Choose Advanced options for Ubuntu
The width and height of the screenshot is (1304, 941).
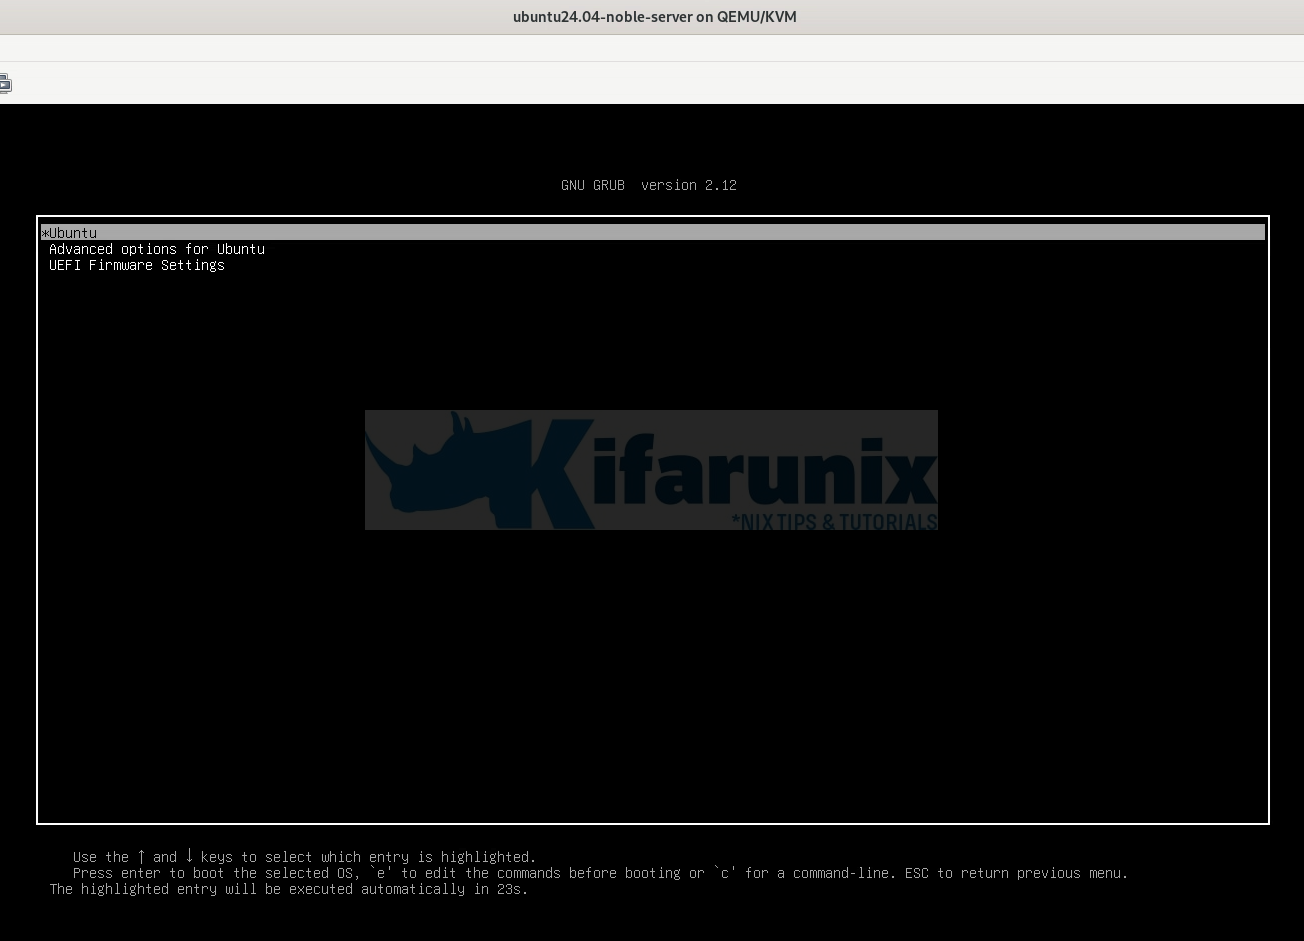[157, 249]
